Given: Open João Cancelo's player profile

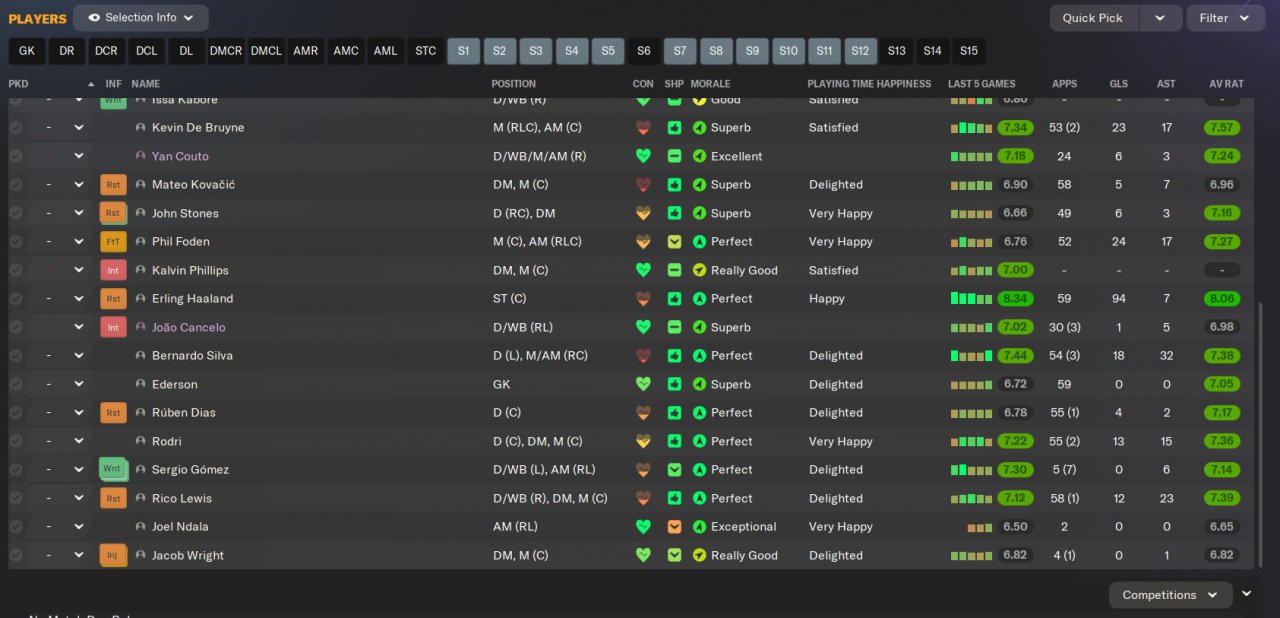Looking at the screenshot, I should pos(188,327).
